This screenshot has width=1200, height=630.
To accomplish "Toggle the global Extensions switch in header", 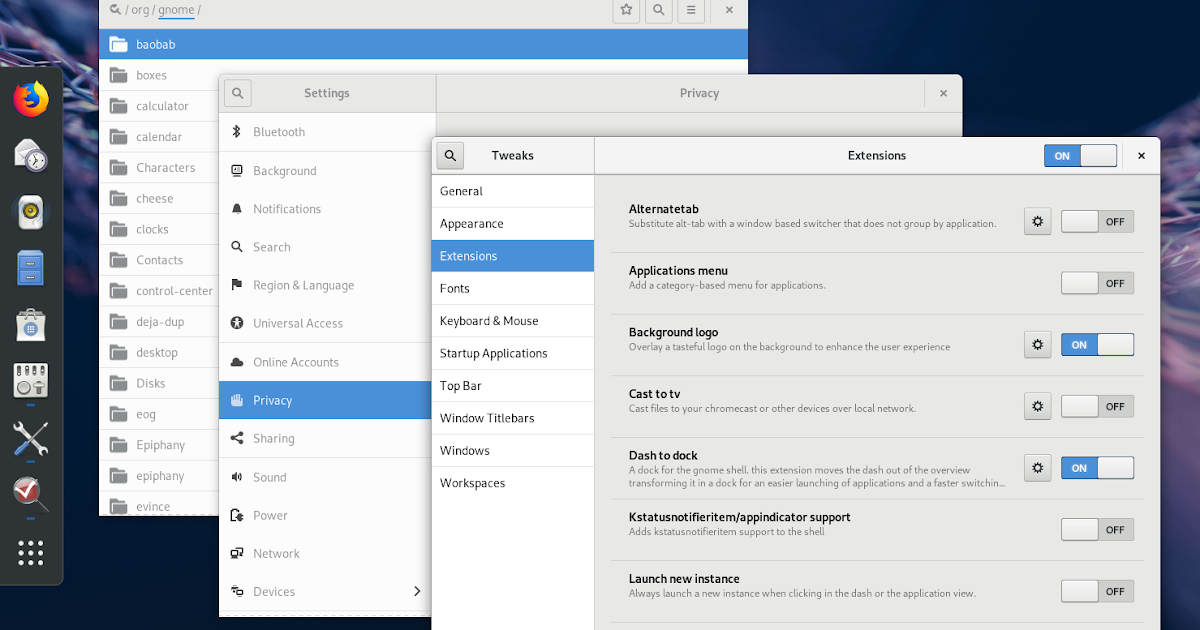I will [1080, 156].
